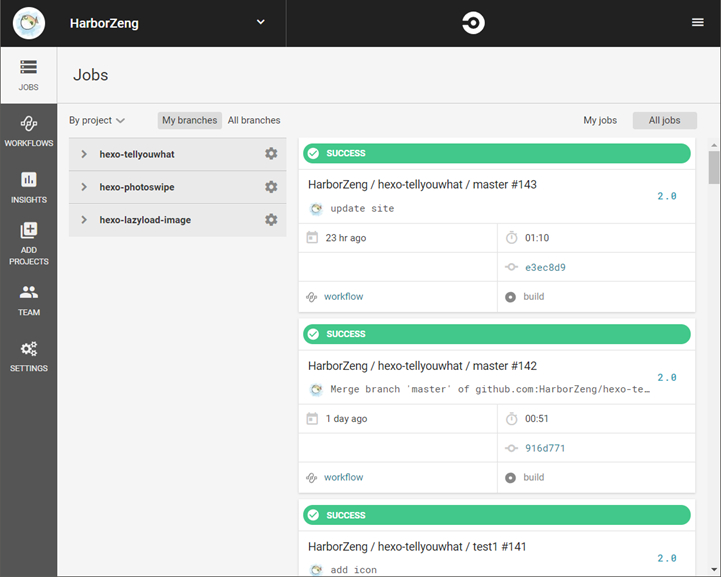Select hexo-lazyload-image project name

pyautogui.click(x=145, y=220)
